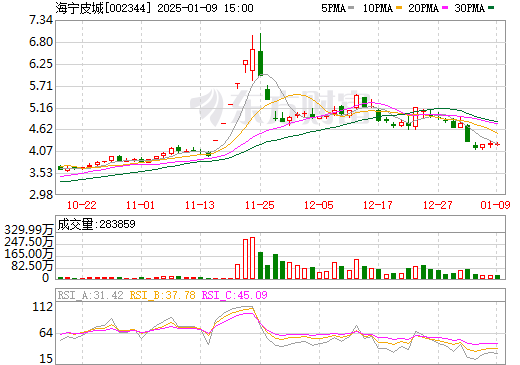The width and height of the screenshot is (520, 365).
Task: Click the 4.62 price axis label
Action: tap(41, 129)
